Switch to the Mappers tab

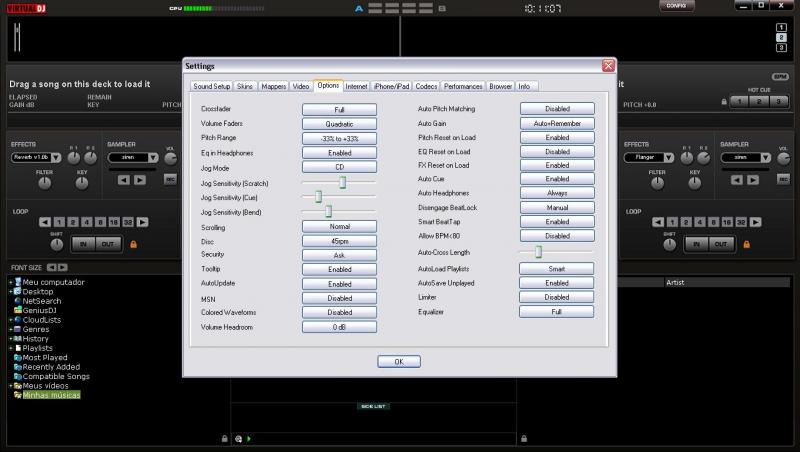[273, 86]
